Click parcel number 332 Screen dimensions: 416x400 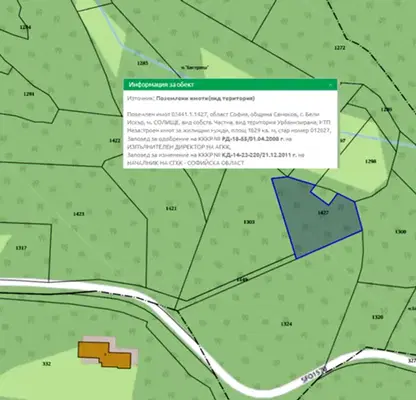pos(47,364)
